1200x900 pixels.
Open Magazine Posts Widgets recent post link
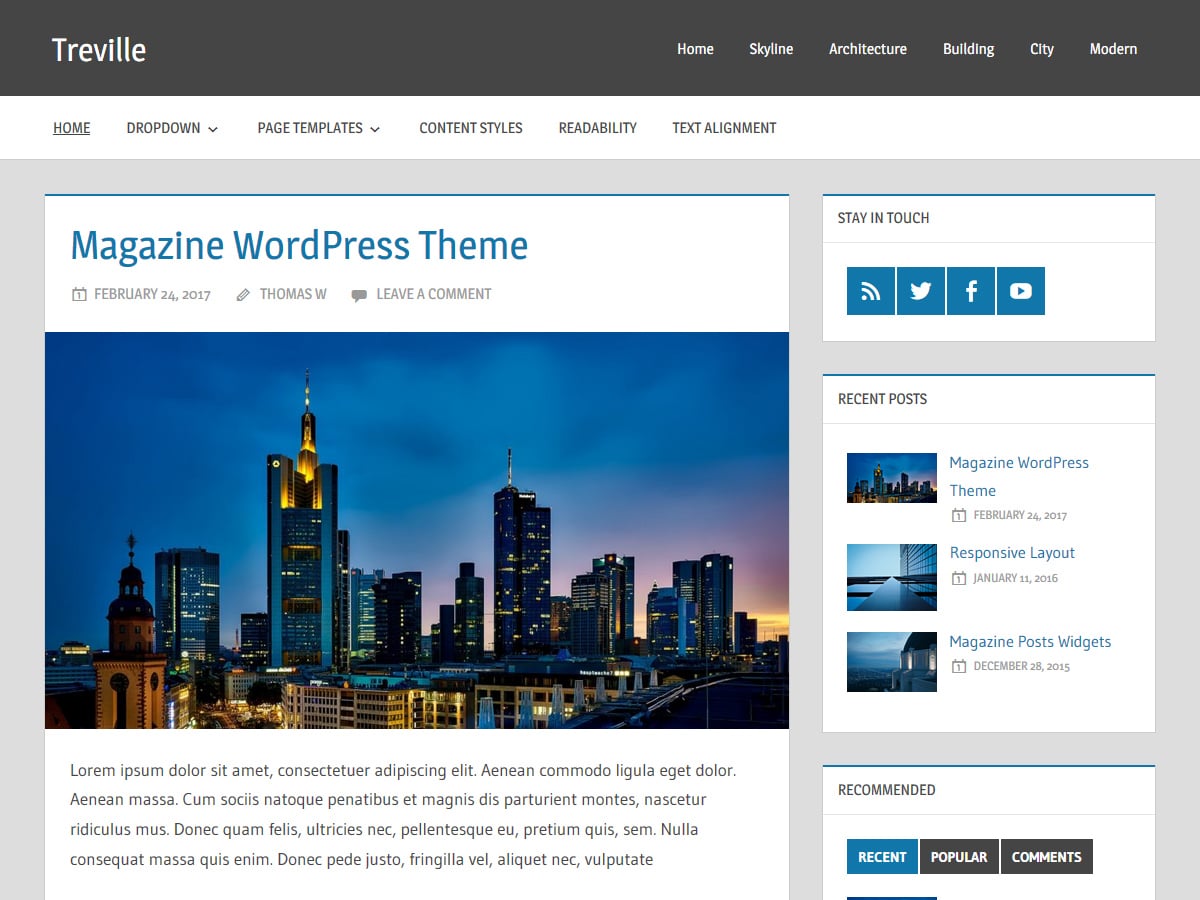pyautogui.click(x=1030, y=642)
